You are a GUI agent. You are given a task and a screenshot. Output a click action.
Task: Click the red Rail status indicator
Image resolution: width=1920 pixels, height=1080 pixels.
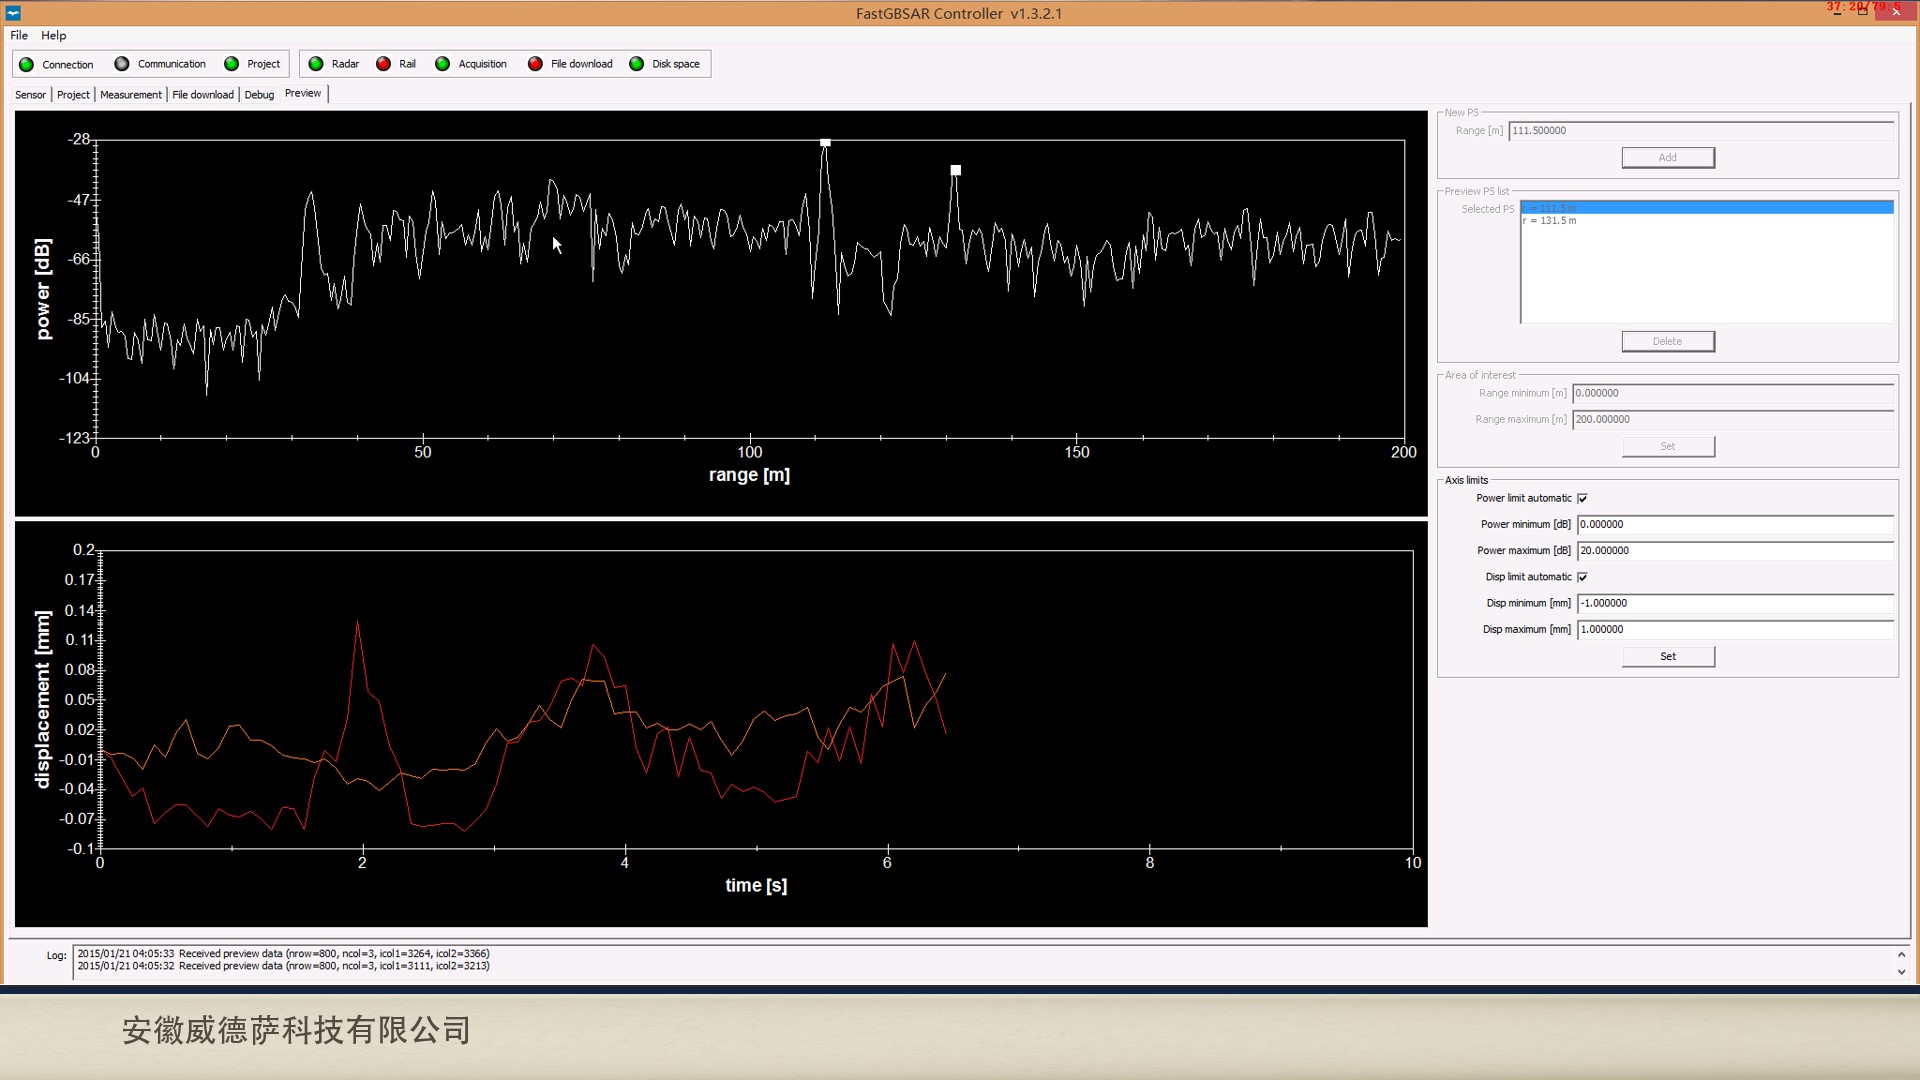(x=383, y=64)
